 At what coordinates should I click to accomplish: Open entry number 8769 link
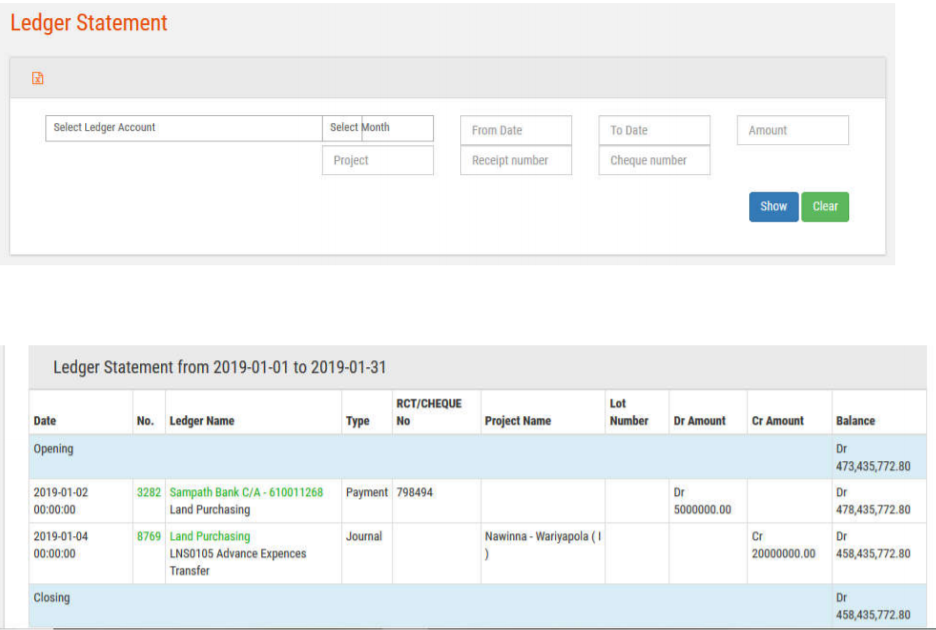[148, 536]
